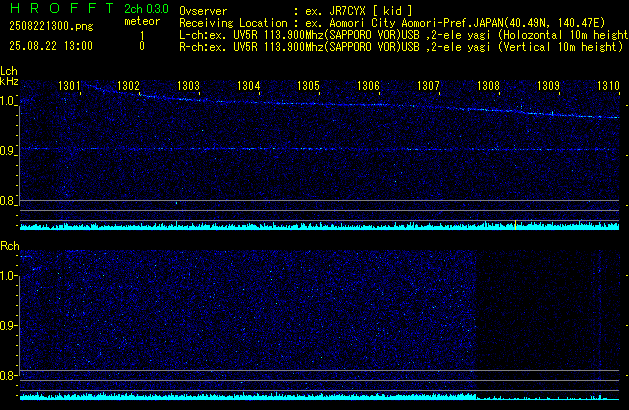Click the 1309 time label
629x410 pixels.
548,86
